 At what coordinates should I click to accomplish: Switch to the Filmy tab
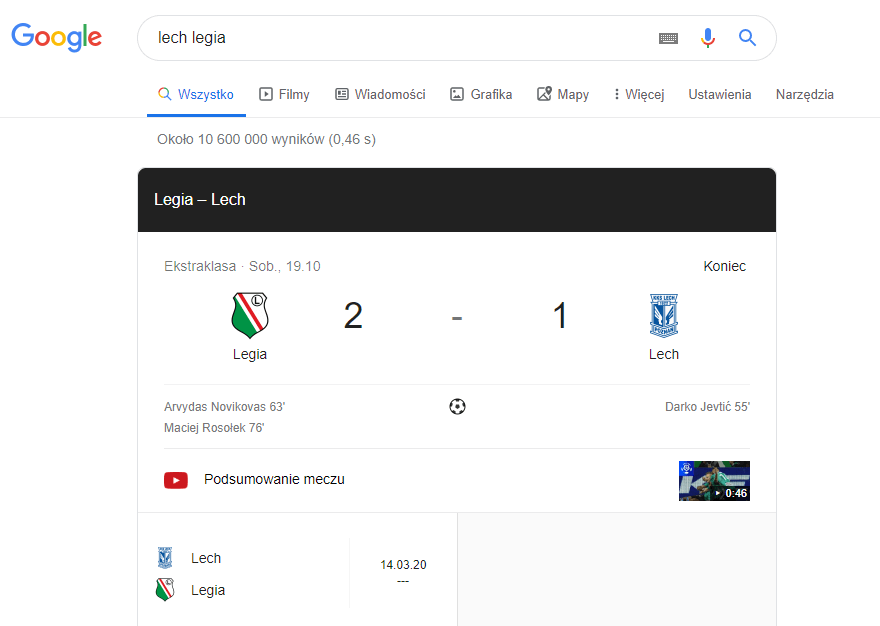pyautogui.click(x=285, y=95)
